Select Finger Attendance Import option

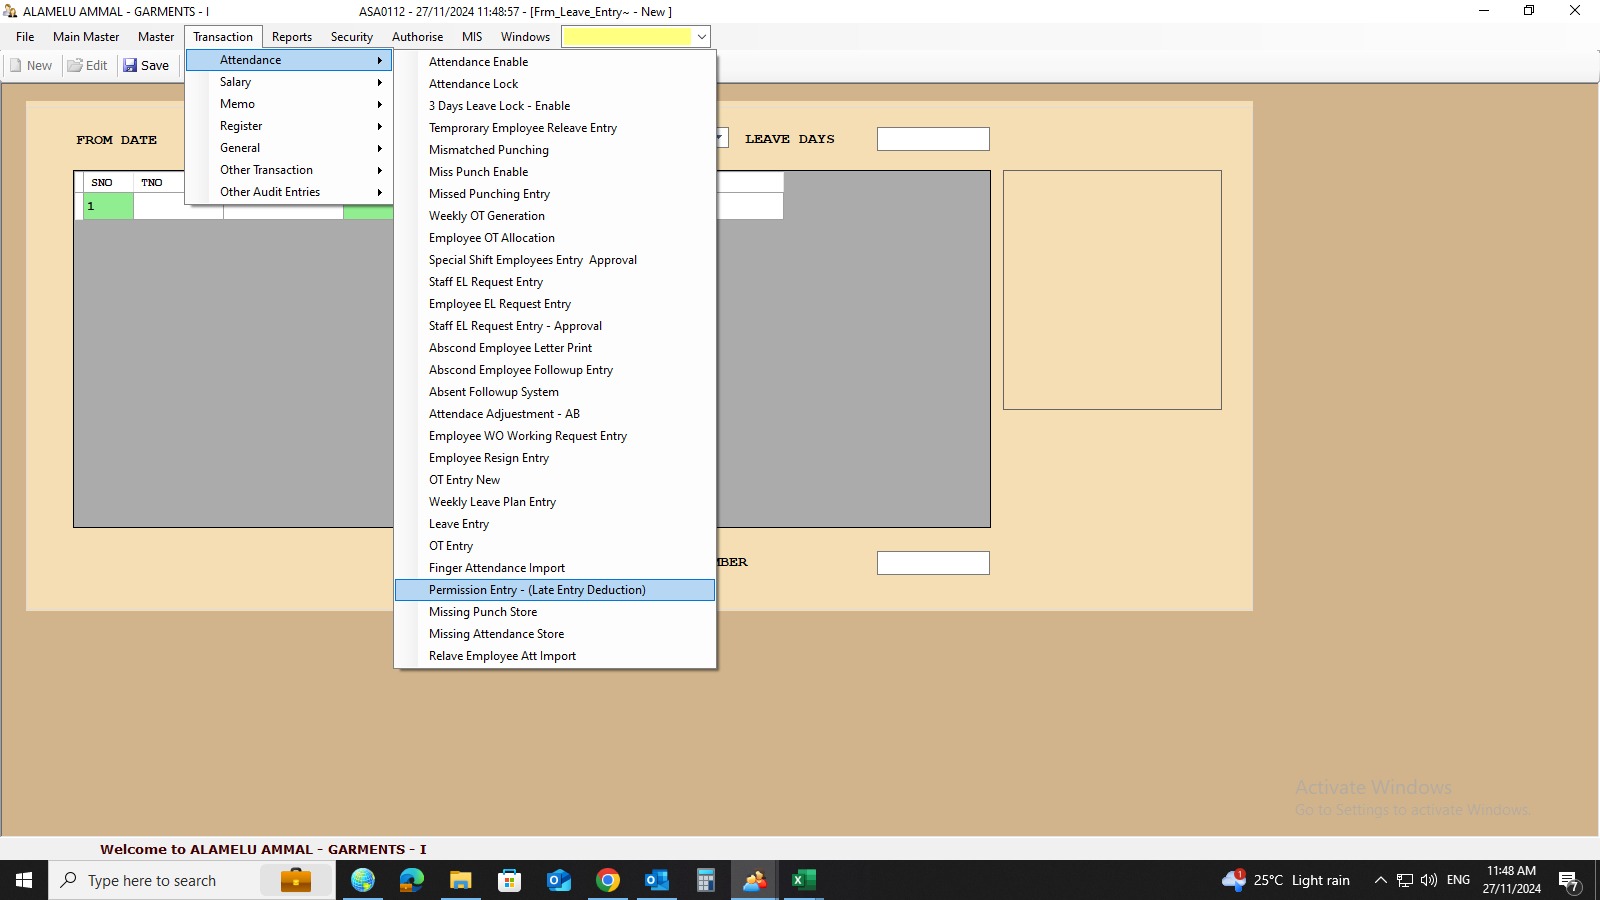point(497,568)
